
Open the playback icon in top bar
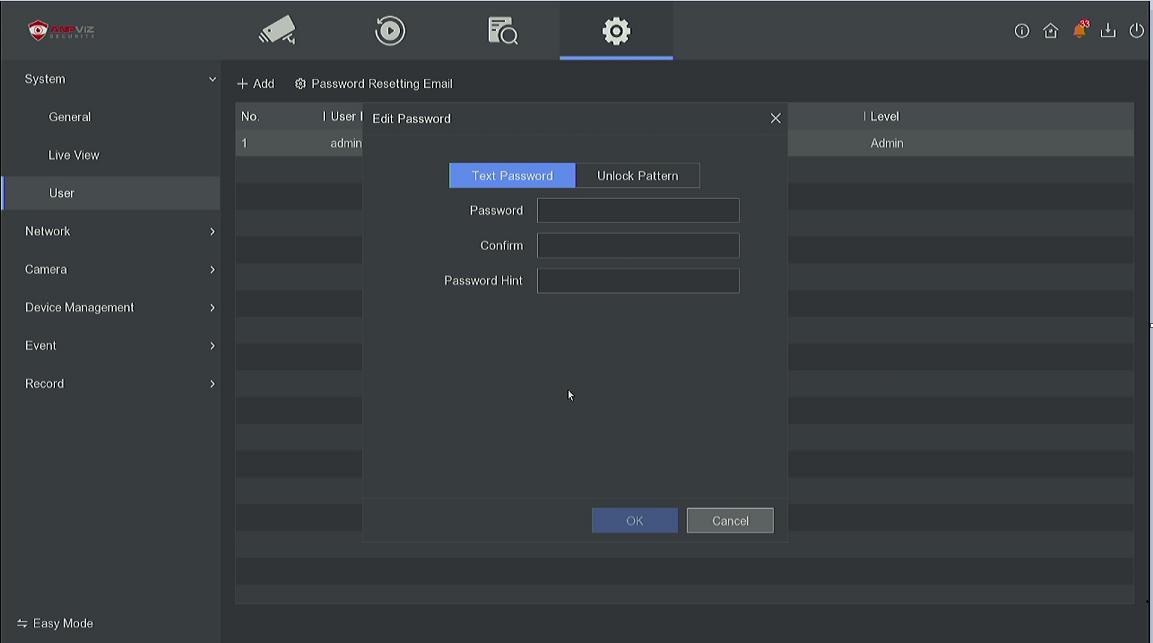[x=390, y=31]
